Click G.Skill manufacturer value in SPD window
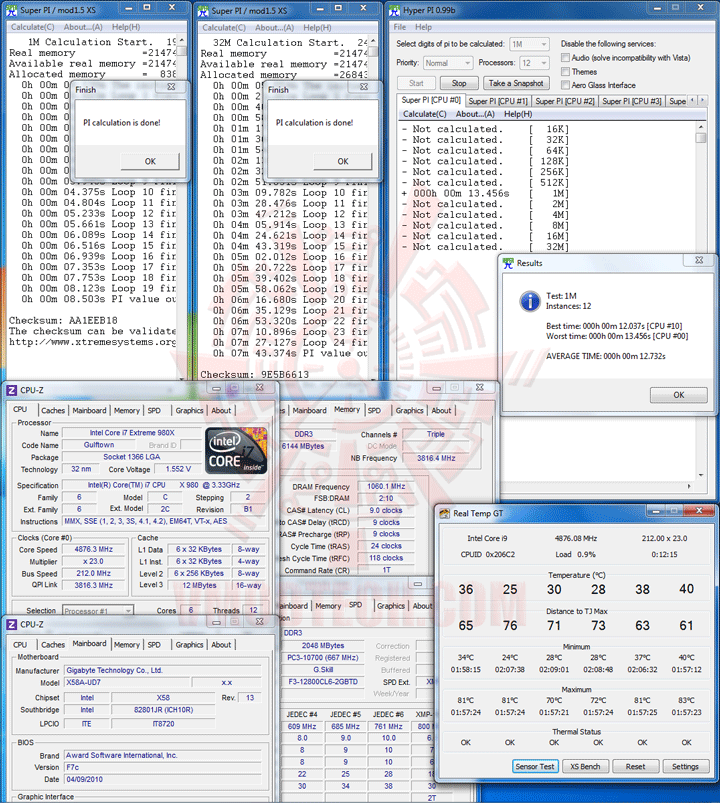The image size is (720, 803). tap(323, 670)
